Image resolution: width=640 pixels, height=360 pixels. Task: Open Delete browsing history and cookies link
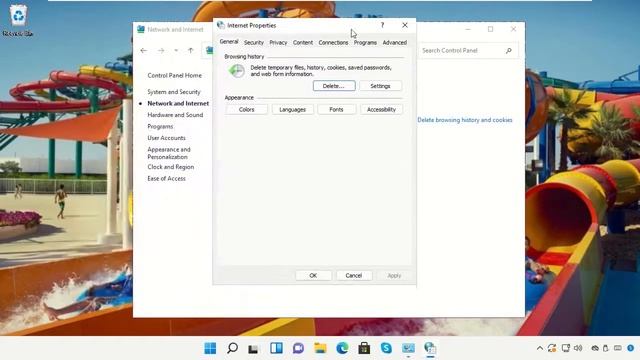click(465, 120)
